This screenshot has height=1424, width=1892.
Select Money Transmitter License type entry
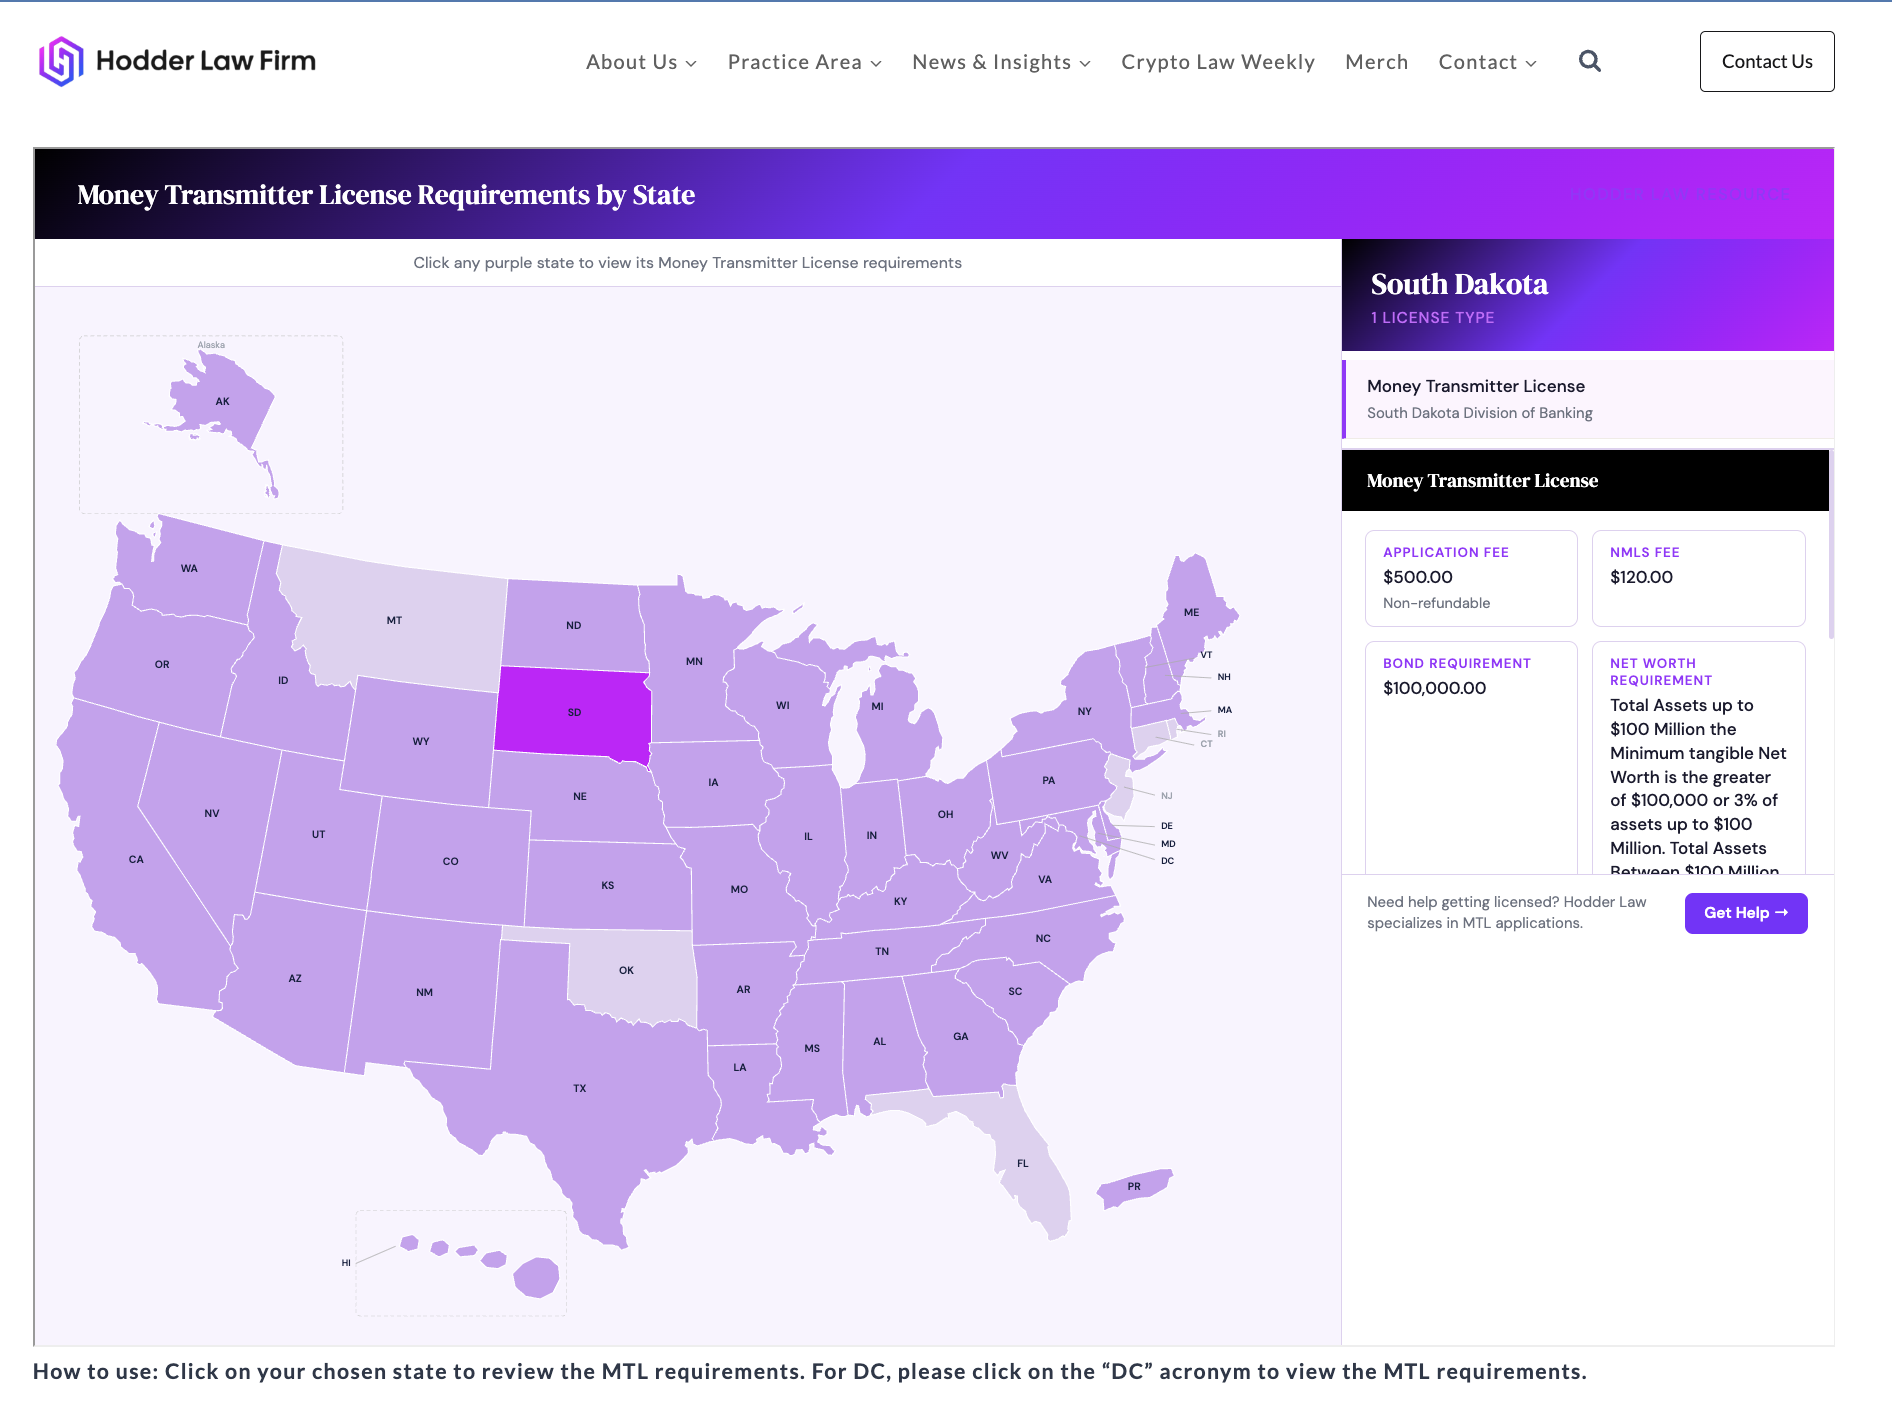[x=1588, y=398]
